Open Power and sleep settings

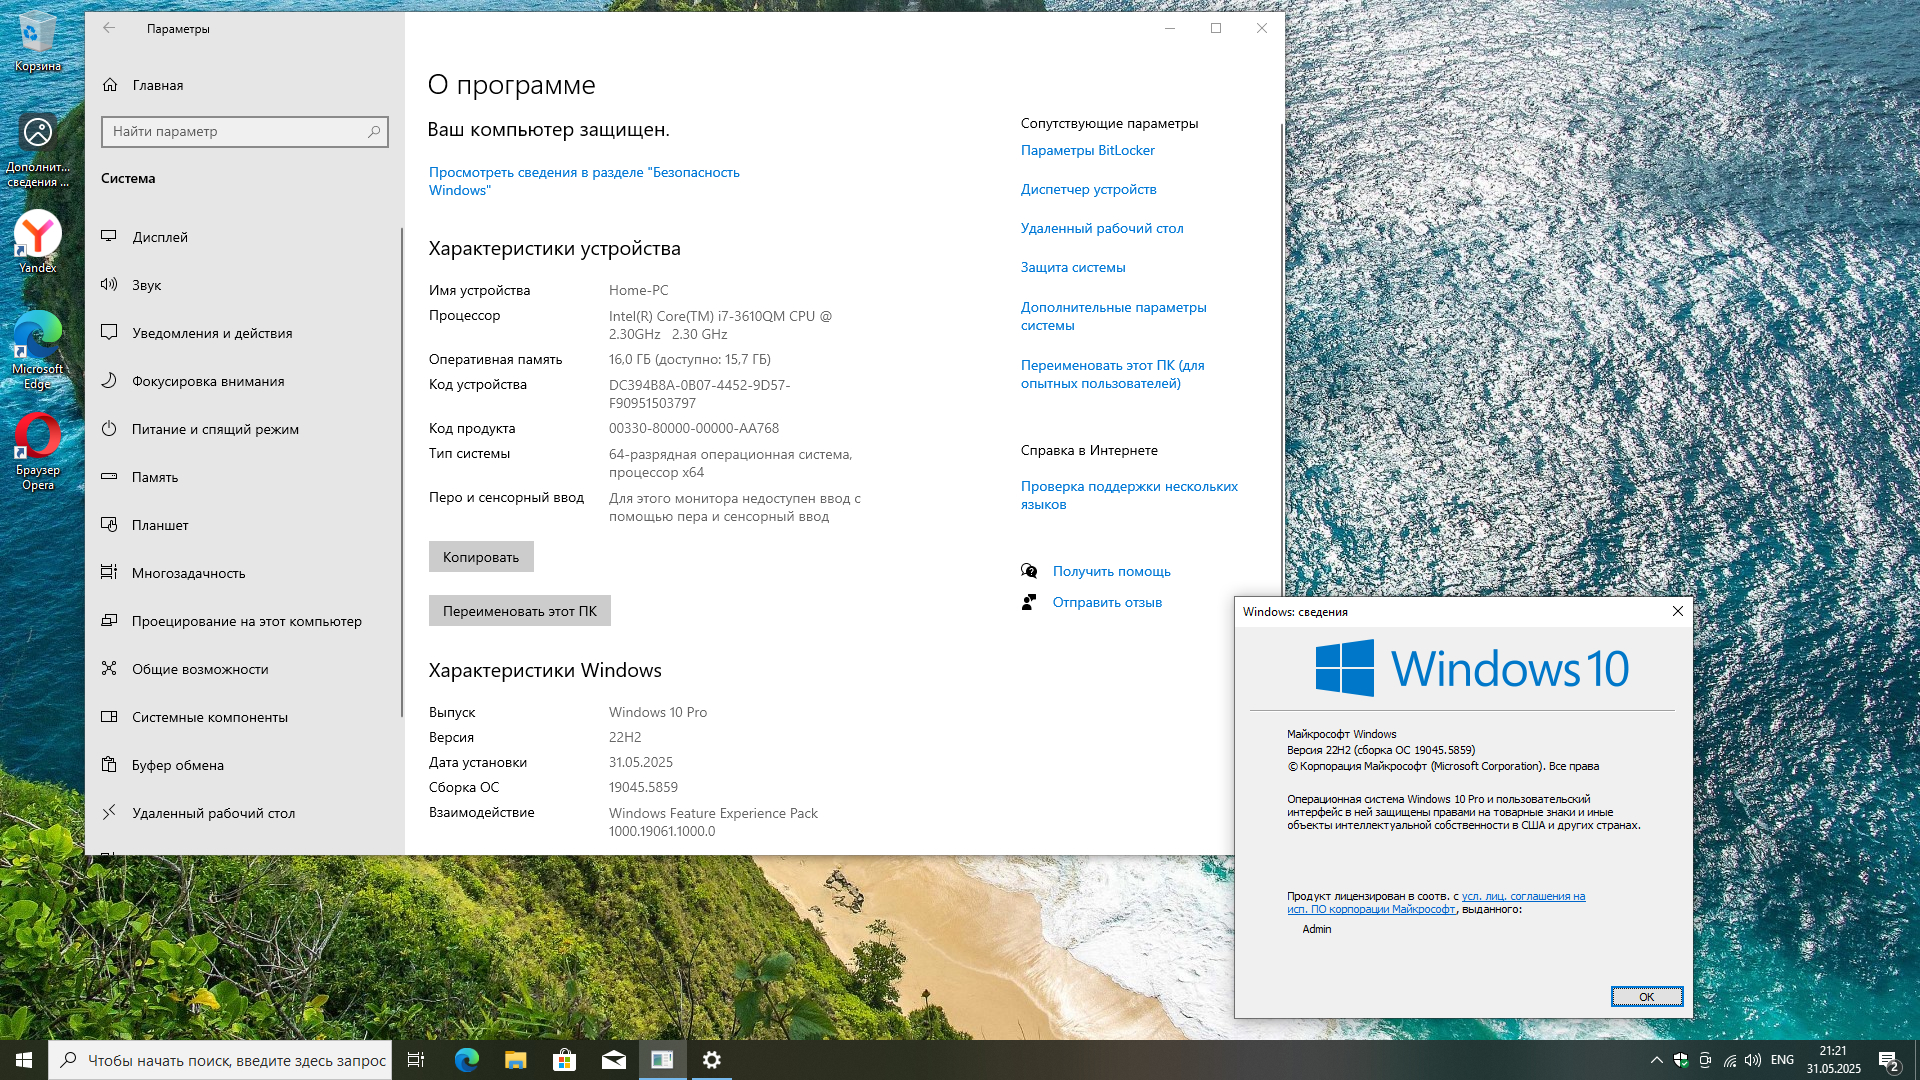point(215,429)
